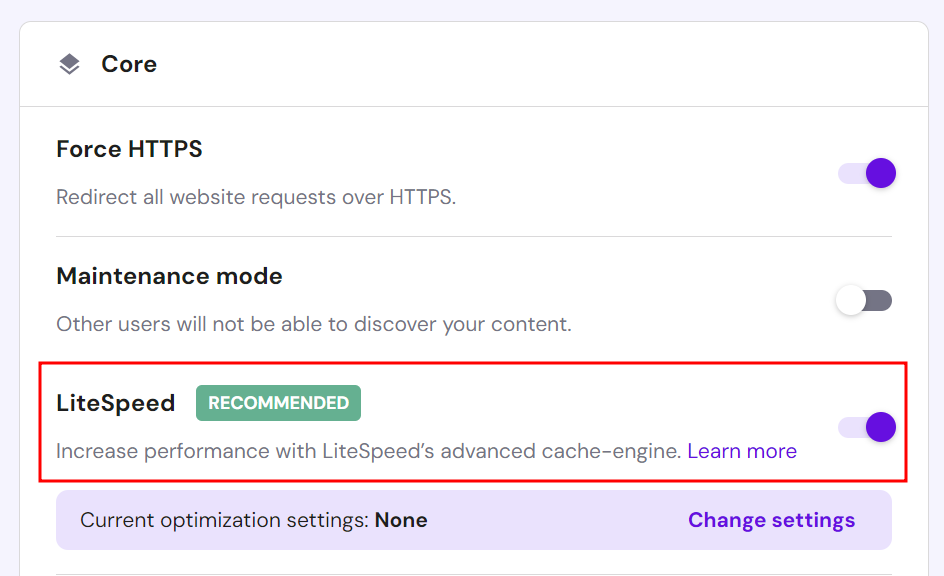Click the highlighted LiteSpeed row
944x576 pixels.
pyautogui.click(x=470, y=425)
